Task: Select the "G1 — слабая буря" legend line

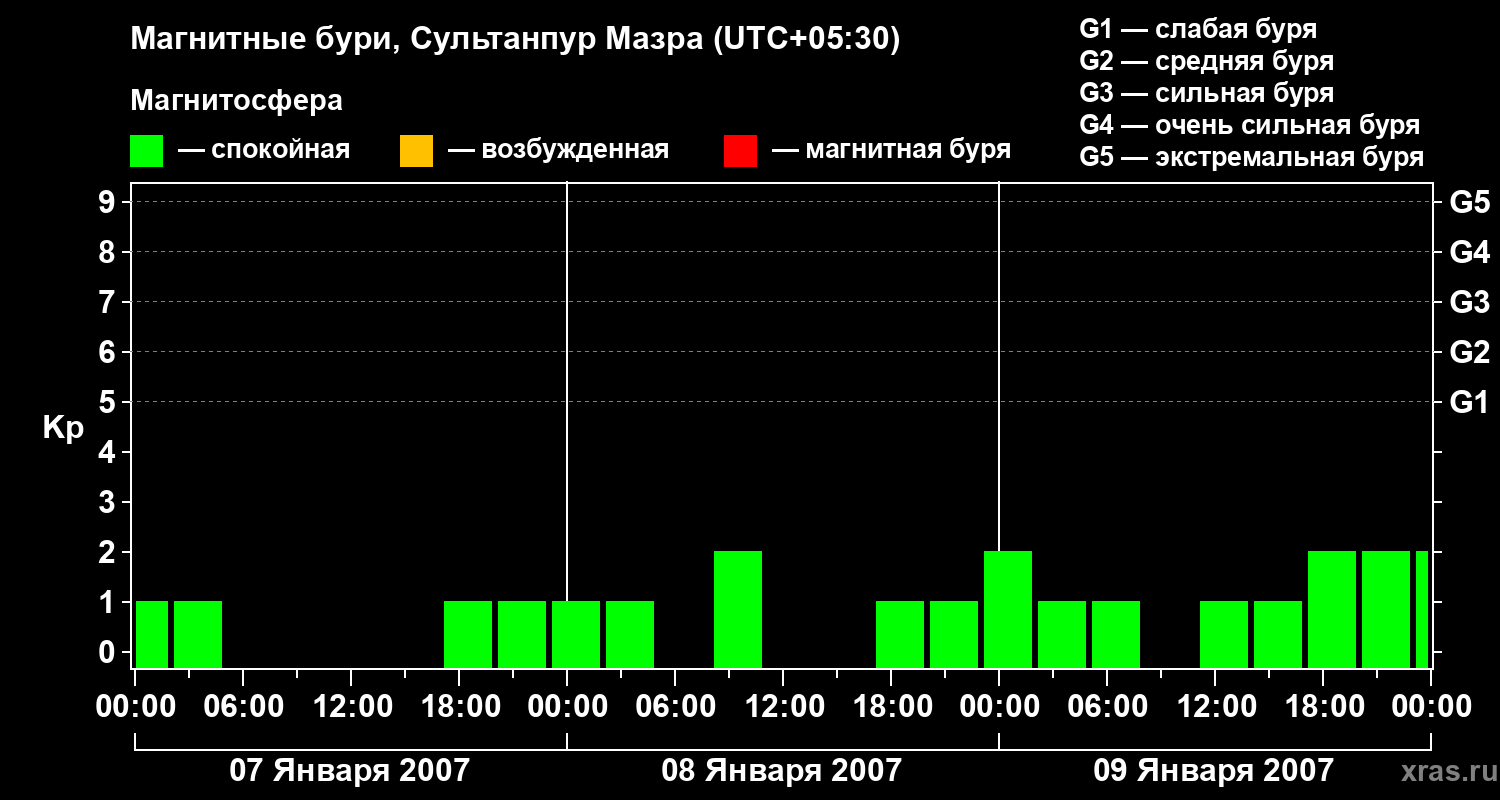Action: tap(1198, 29)
